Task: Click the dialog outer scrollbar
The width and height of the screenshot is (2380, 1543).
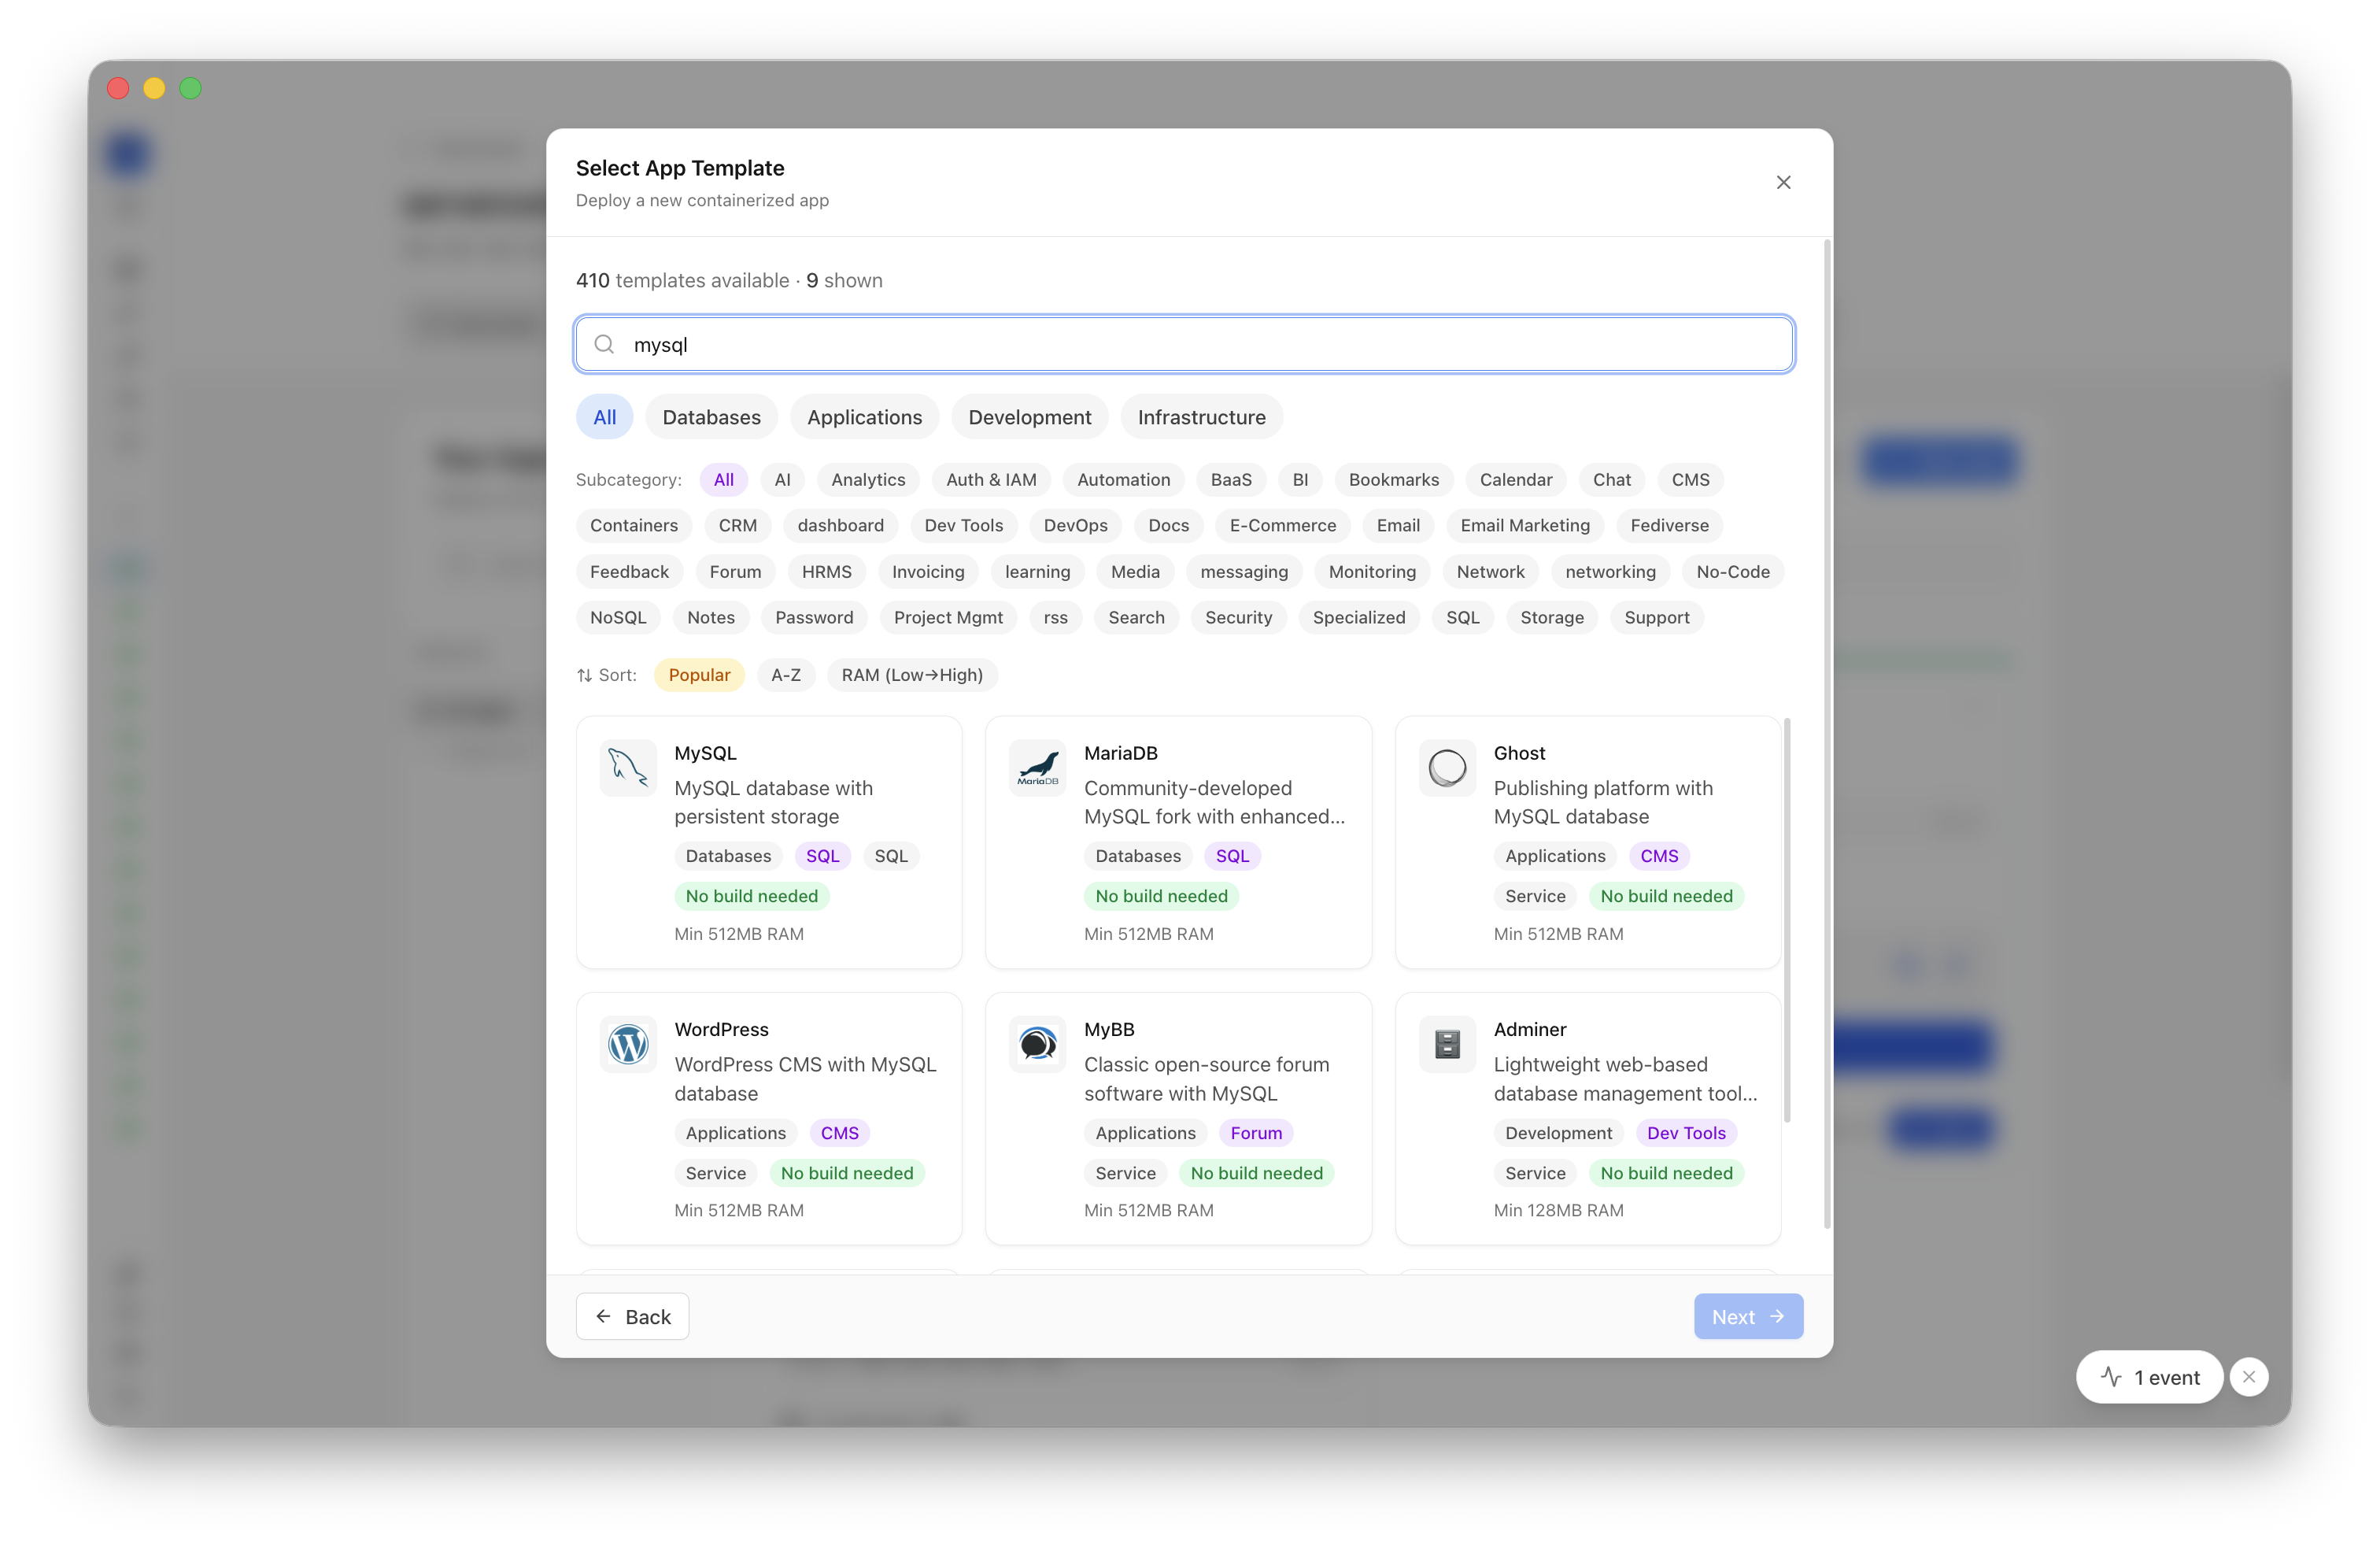Action: [1827, 734]
